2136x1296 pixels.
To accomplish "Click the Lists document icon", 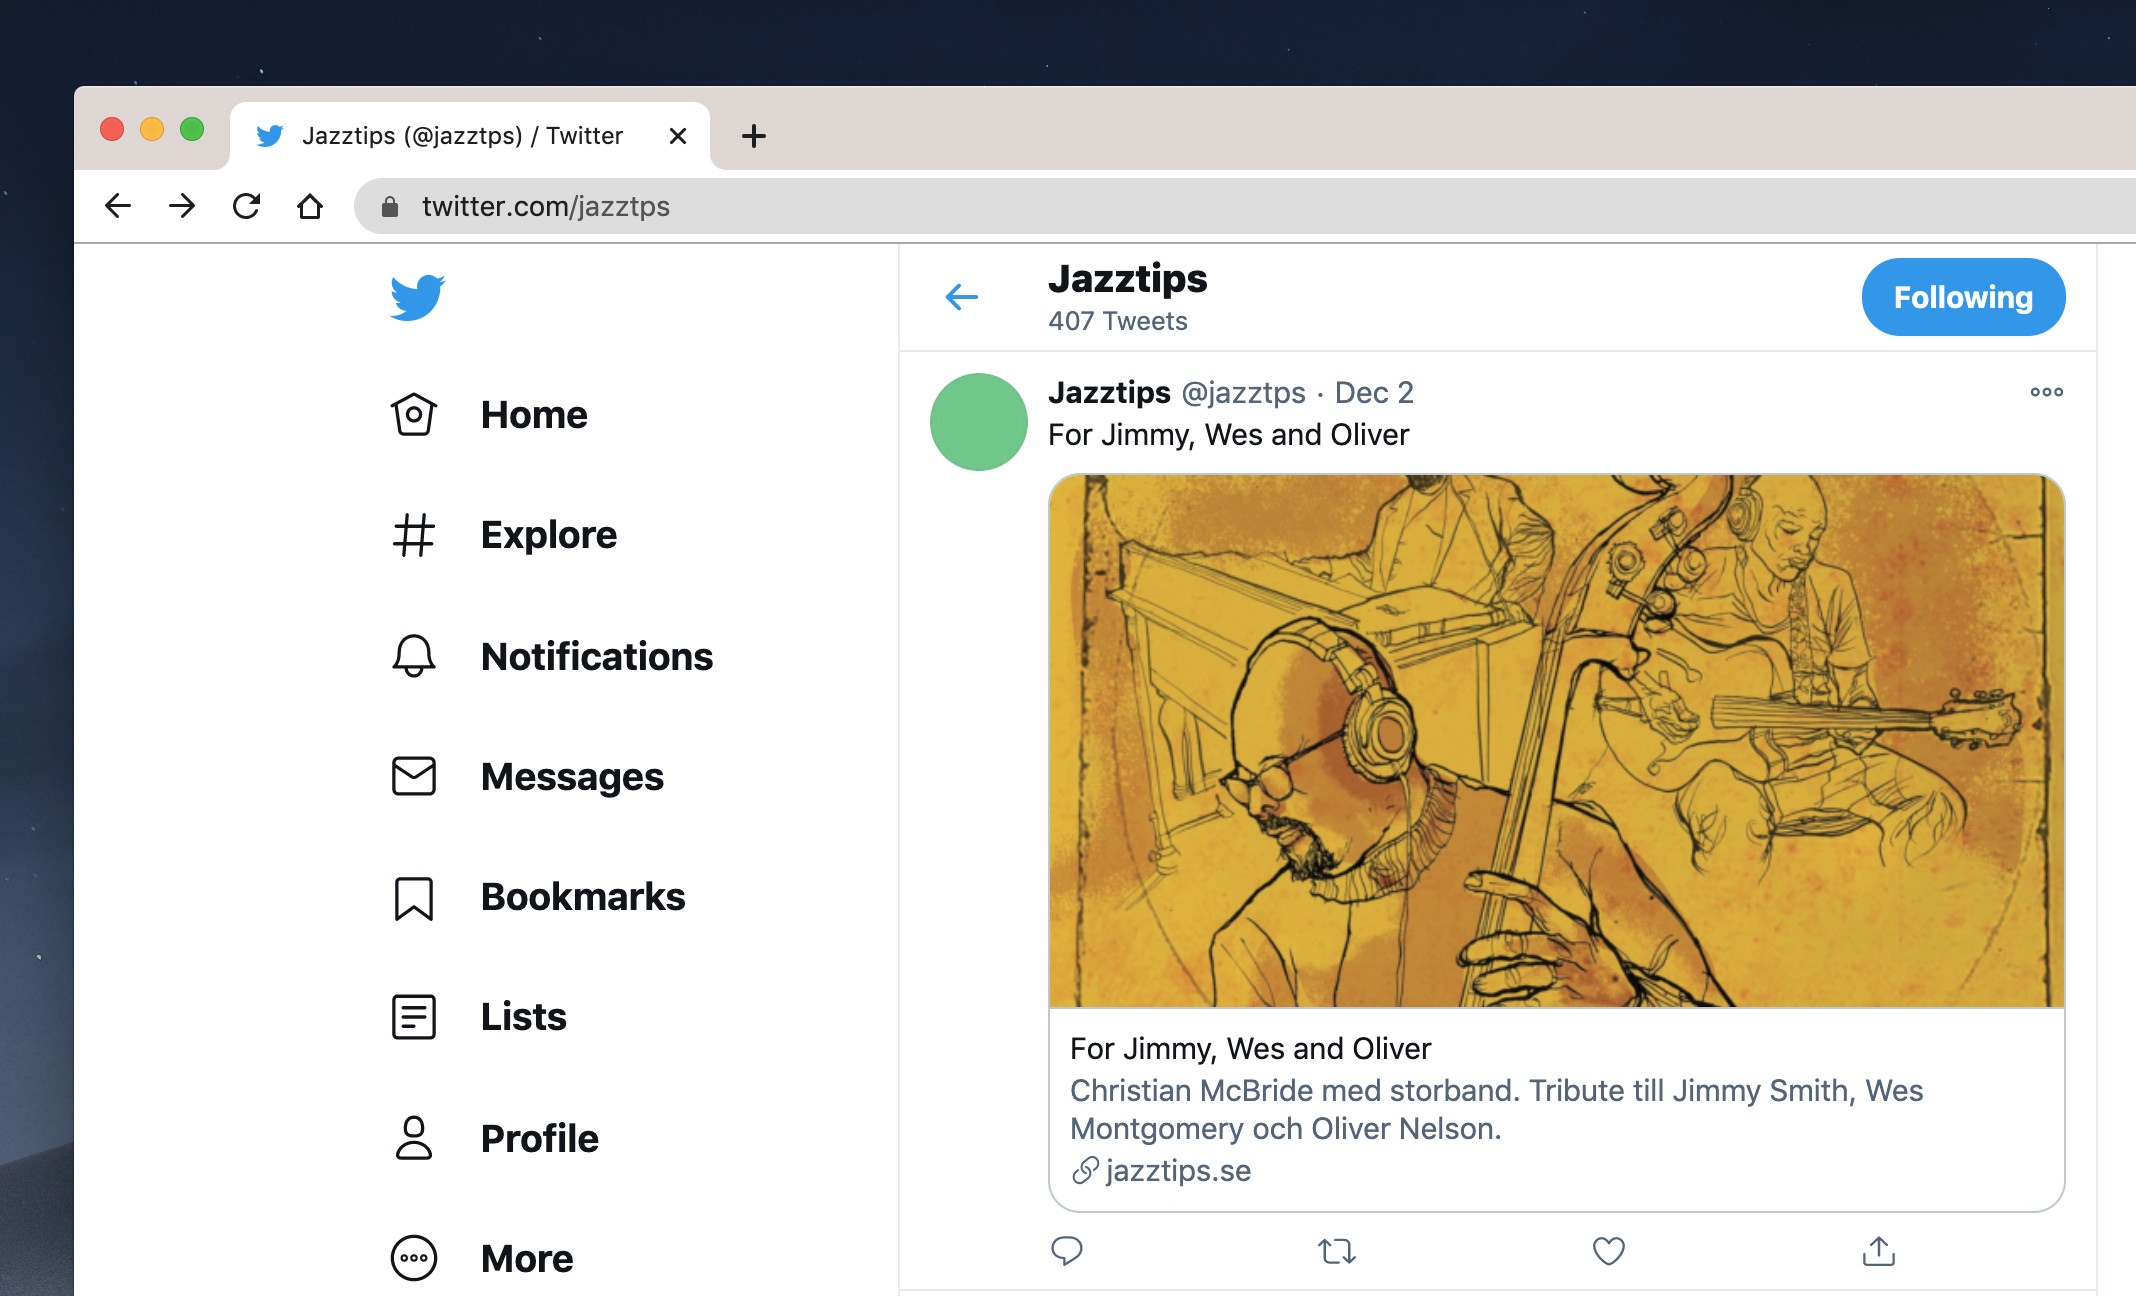I will (413, 1017).
